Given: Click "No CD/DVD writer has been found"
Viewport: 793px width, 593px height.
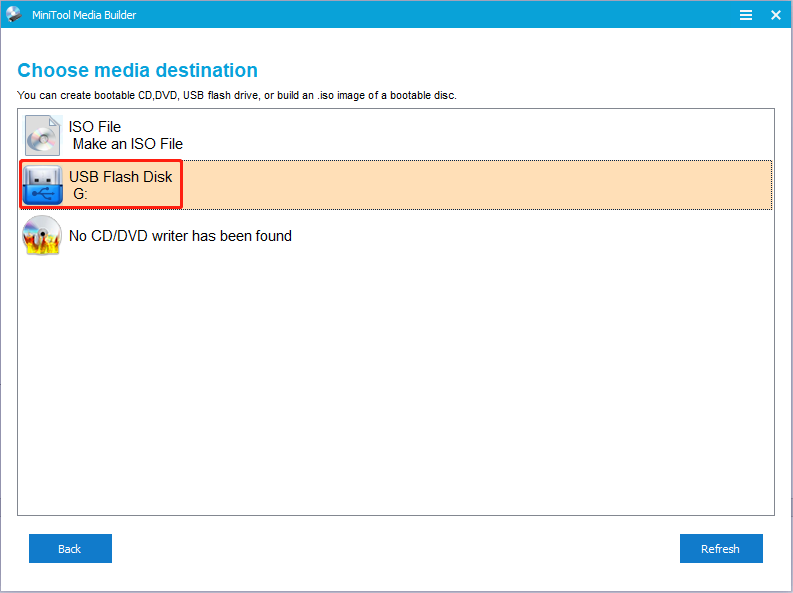Looking at the screenshot, I should 180,236.
